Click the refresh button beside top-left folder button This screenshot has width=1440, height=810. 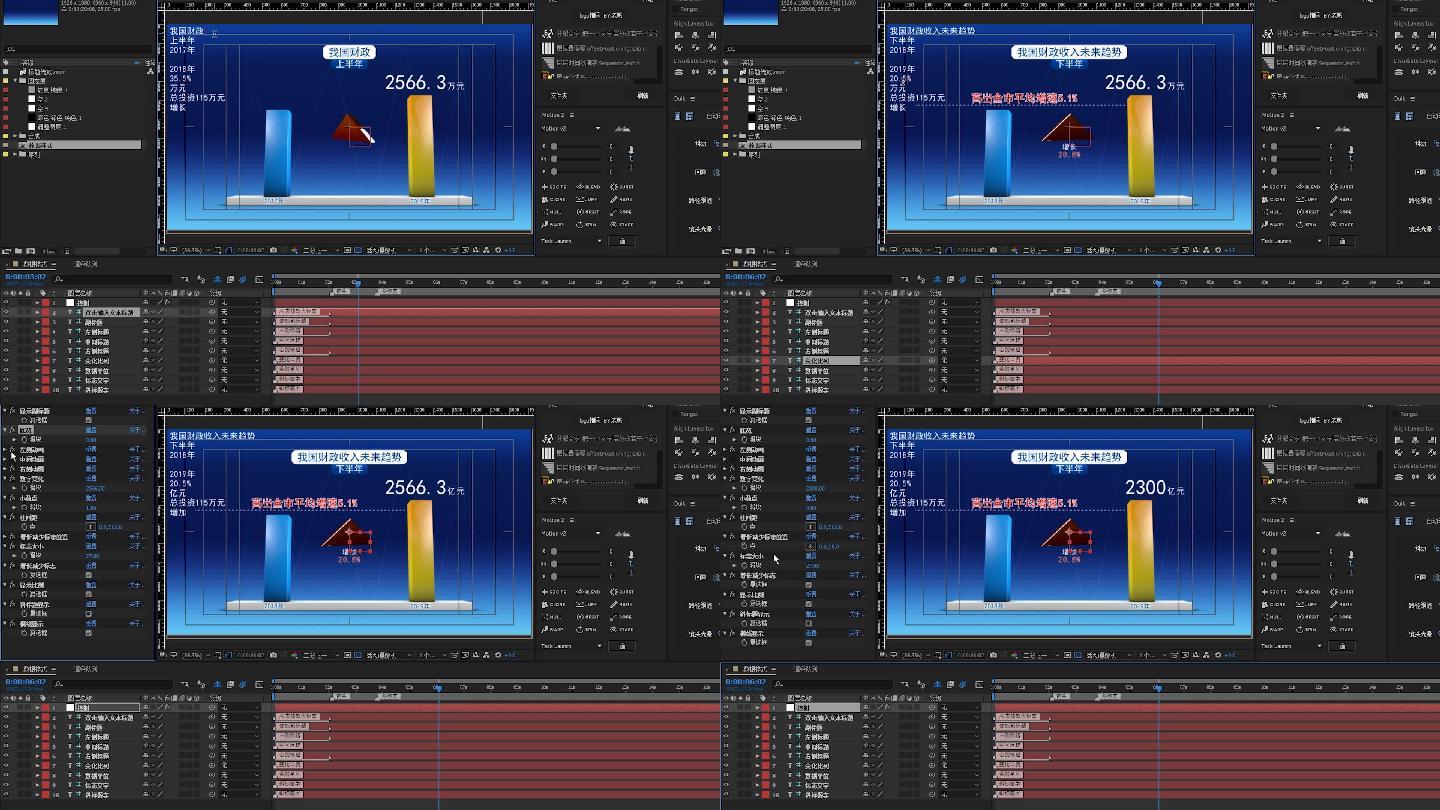point(642,96)
